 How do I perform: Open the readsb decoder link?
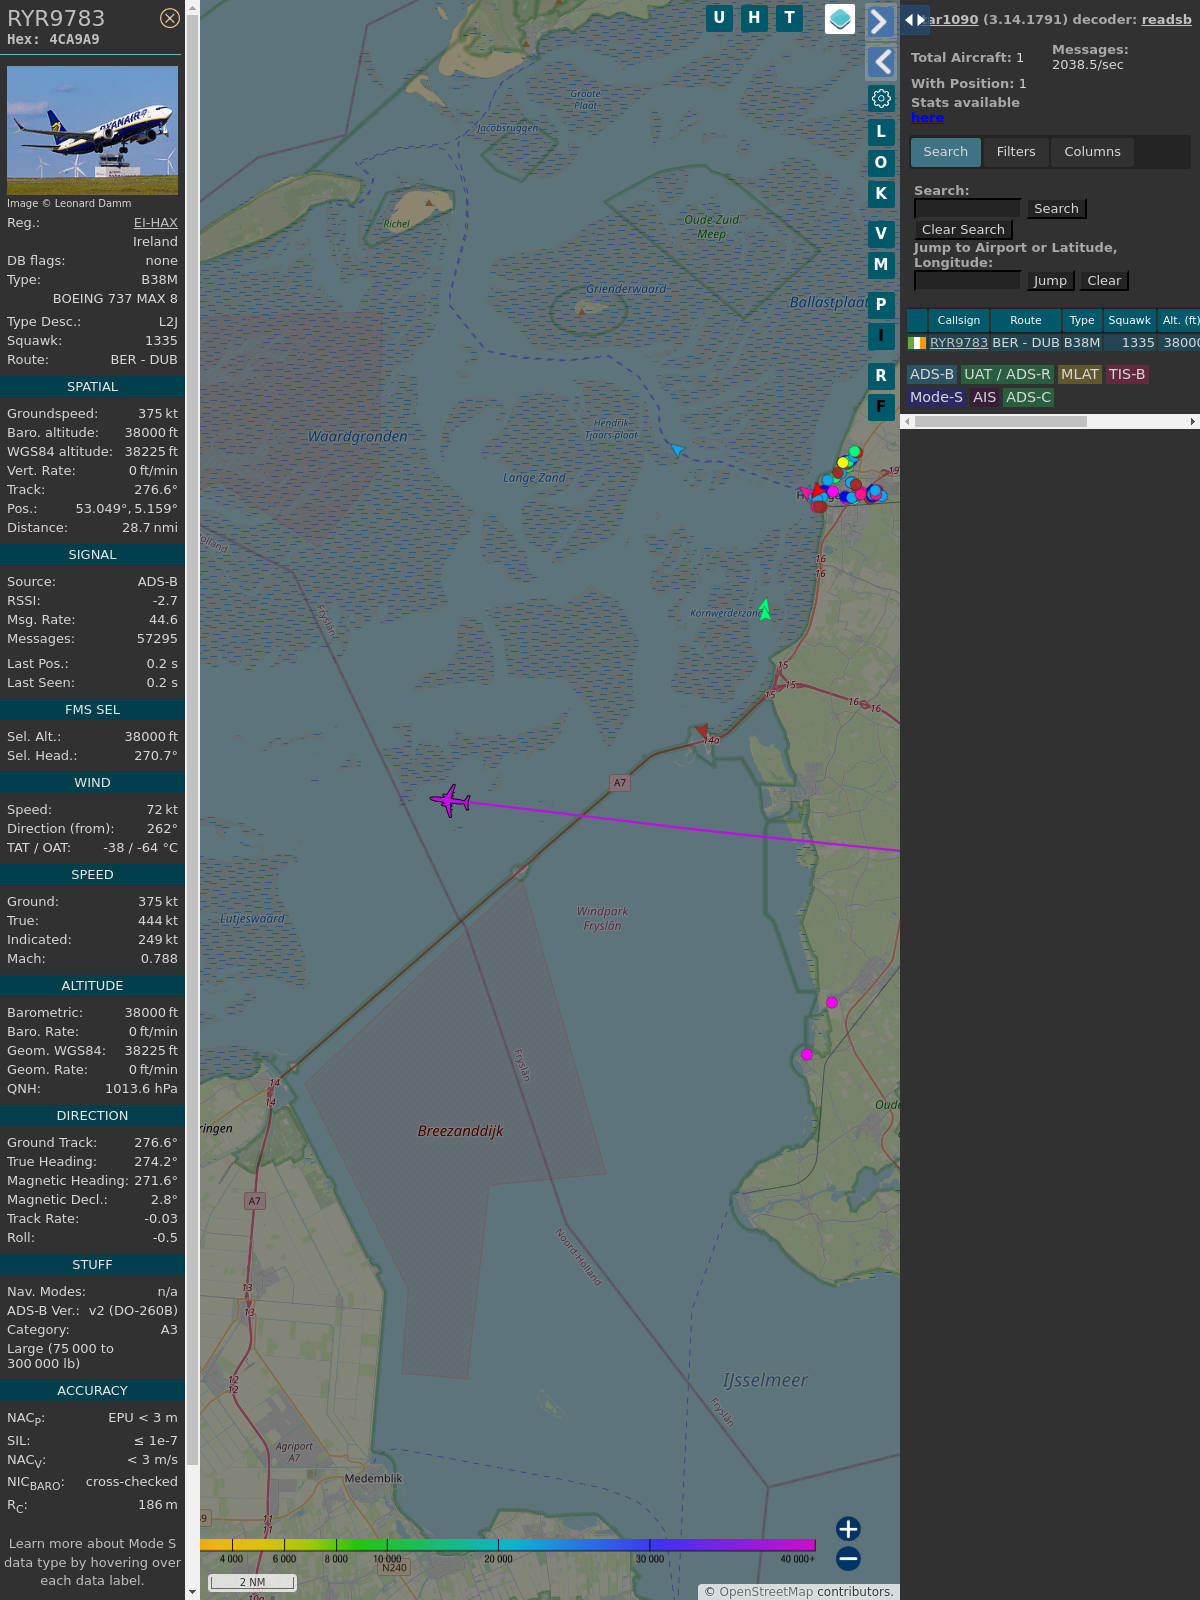pos(1166,19)
